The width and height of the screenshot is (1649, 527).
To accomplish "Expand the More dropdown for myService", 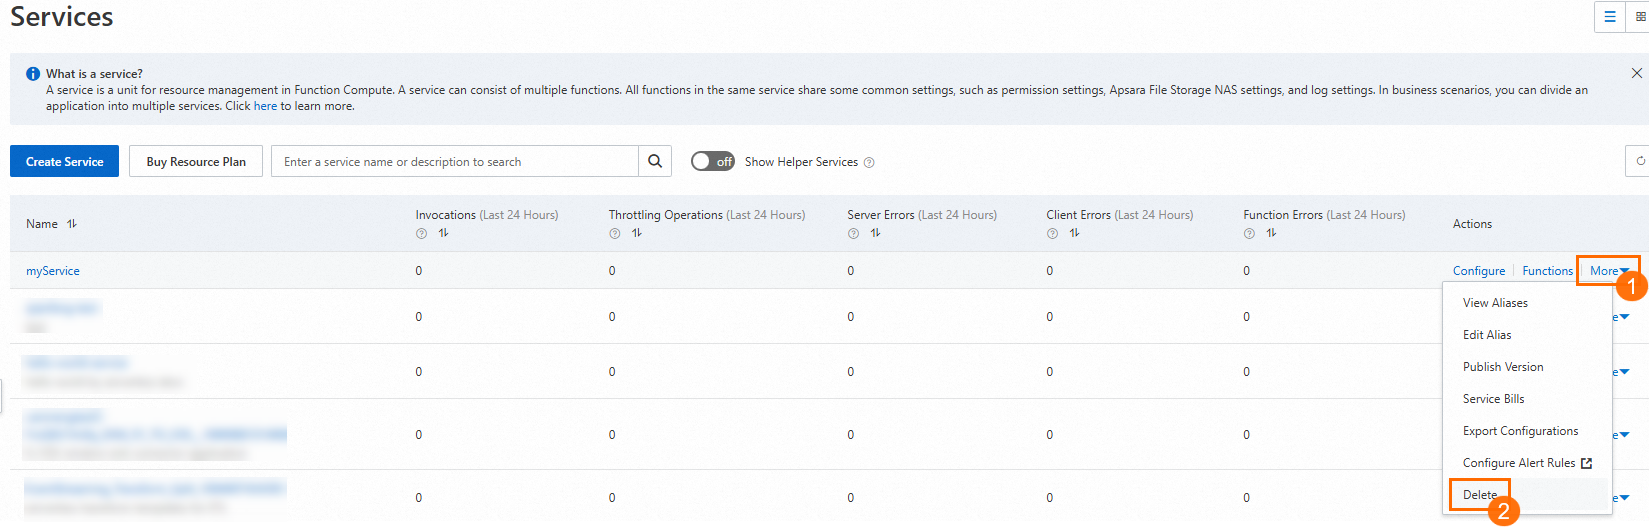I will coord(1608,271).
